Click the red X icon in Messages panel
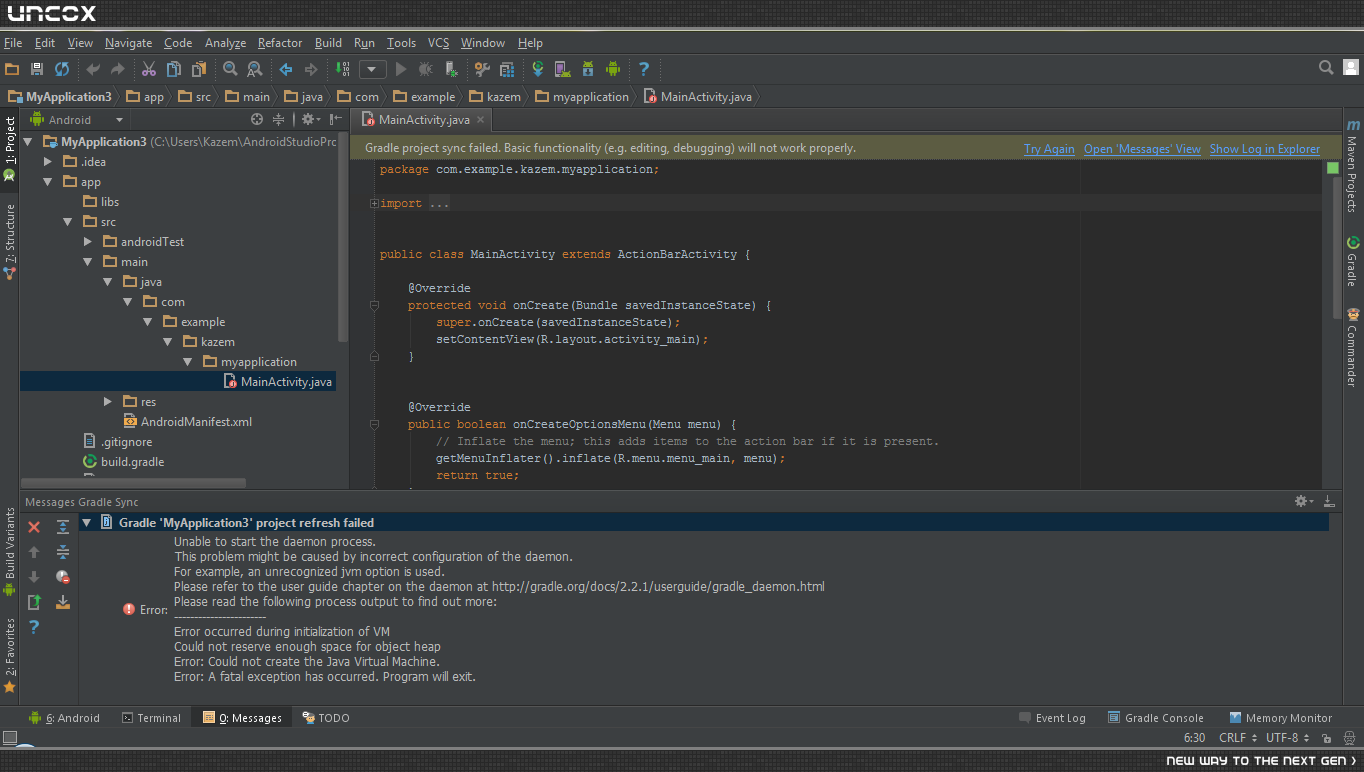 pos(34,527)
